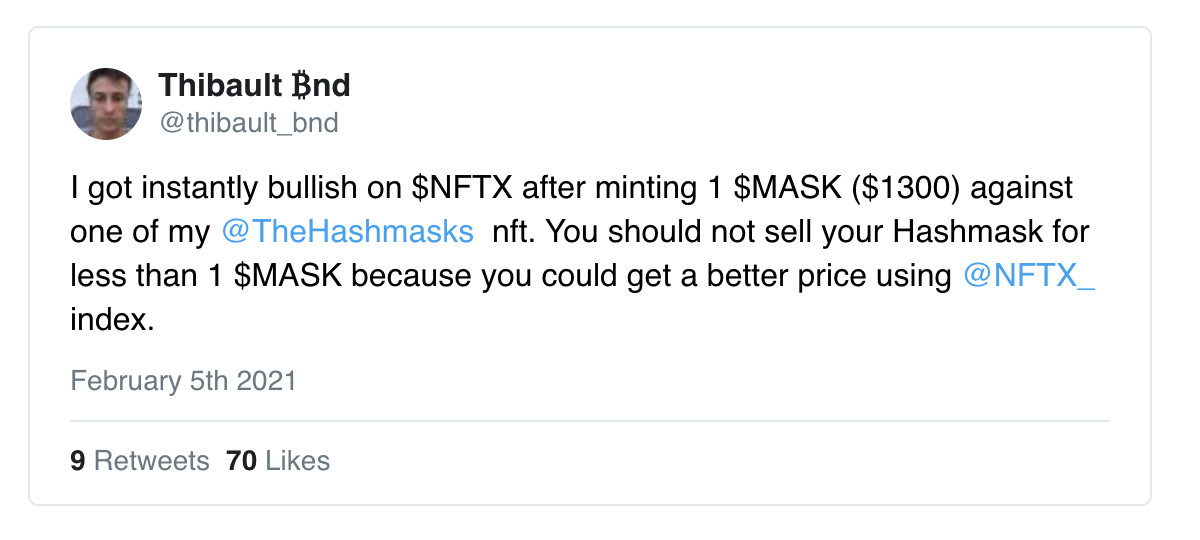Open the @thibault_bnd handle
Screen dimensions: 1200x540
point(249,123)
